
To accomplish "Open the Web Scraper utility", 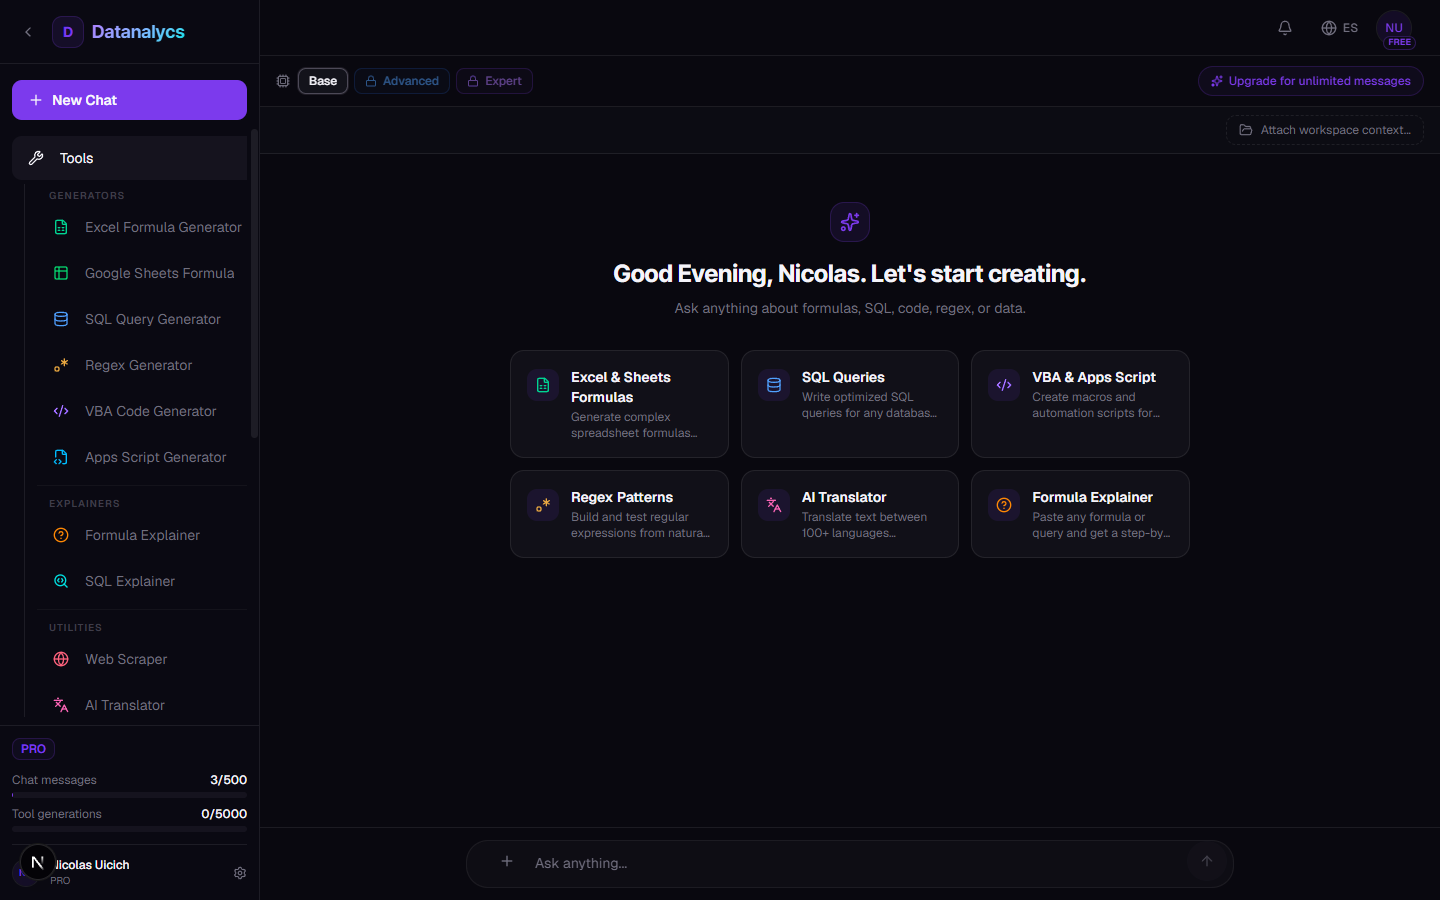I will pyautogui.click(x=126, y=659).
